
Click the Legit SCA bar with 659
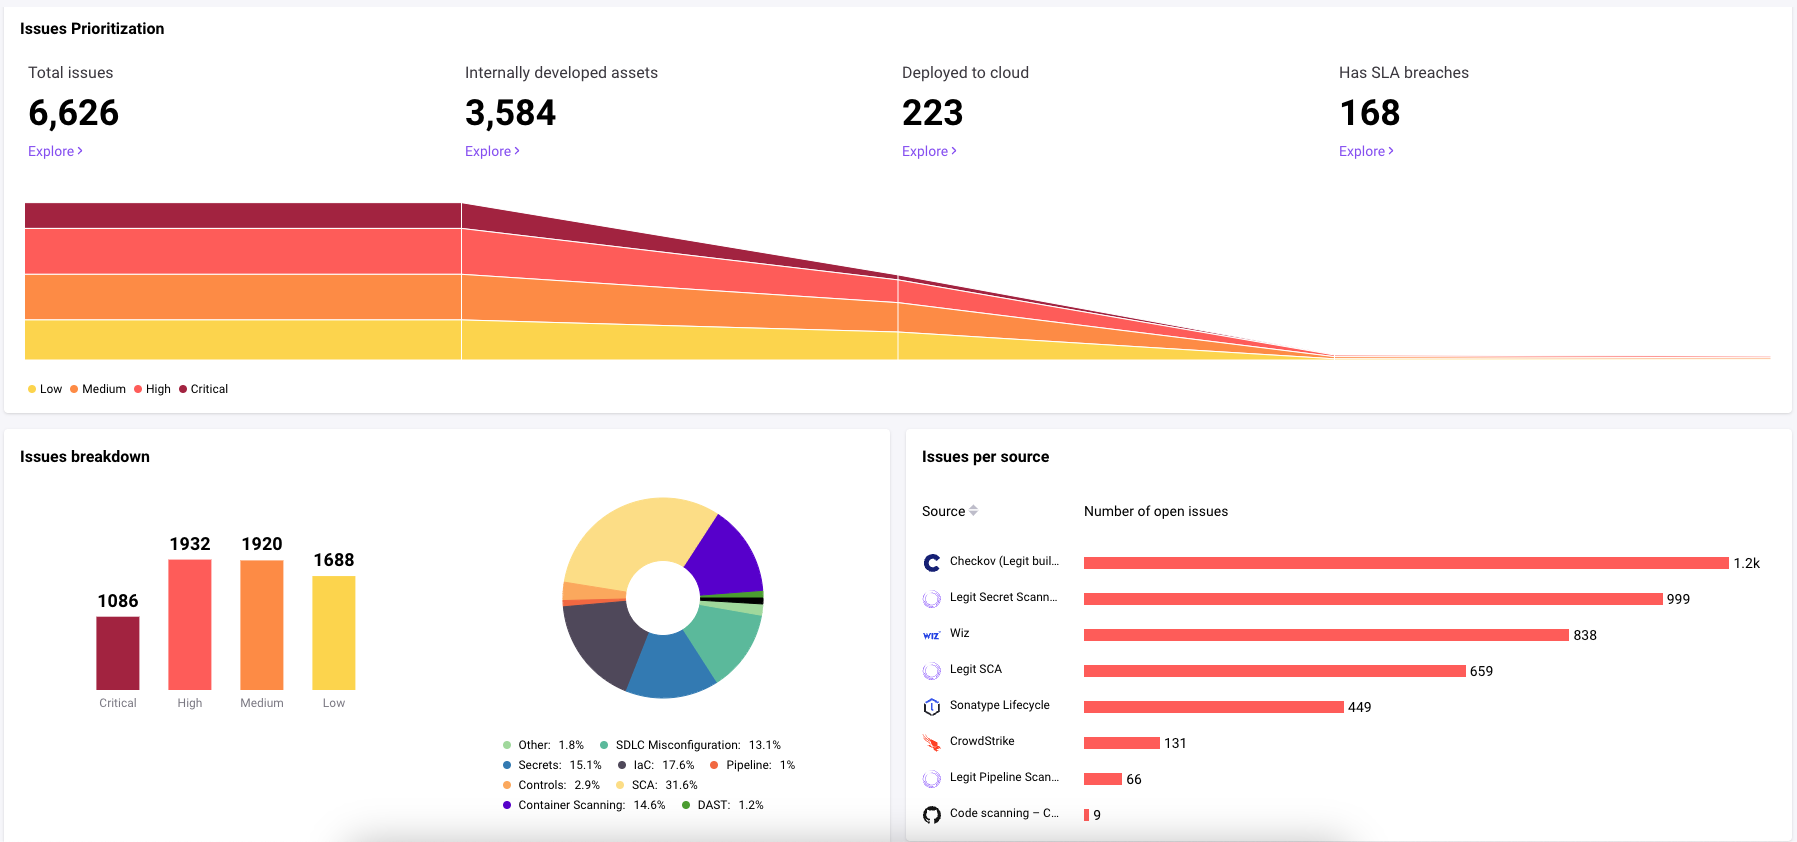click(1275, 671)
